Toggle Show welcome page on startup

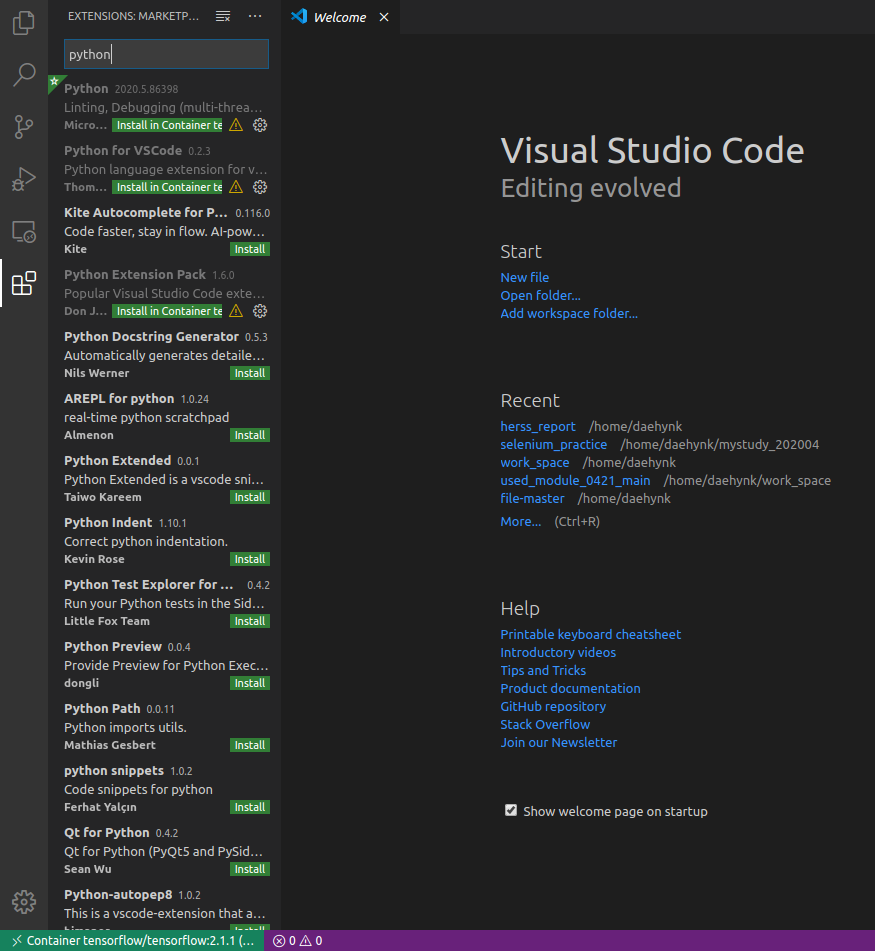[x=511, y=810]
